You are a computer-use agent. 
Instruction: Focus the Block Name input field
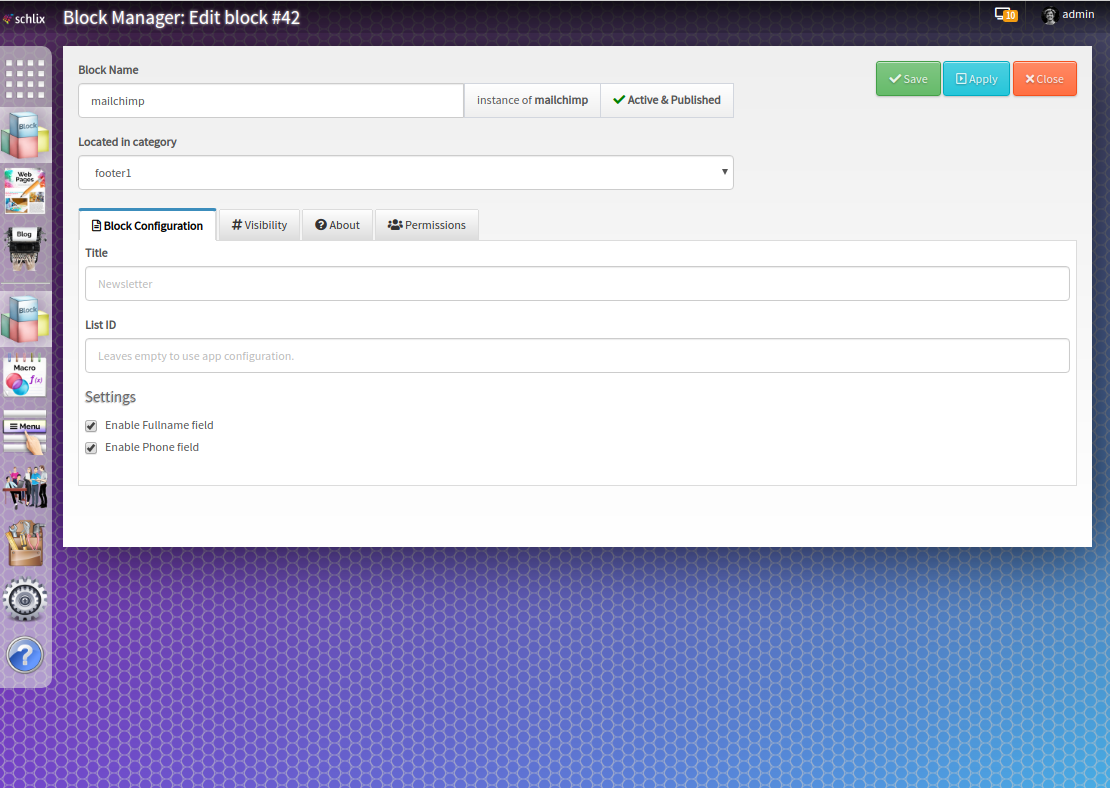(x=271, y=101)
